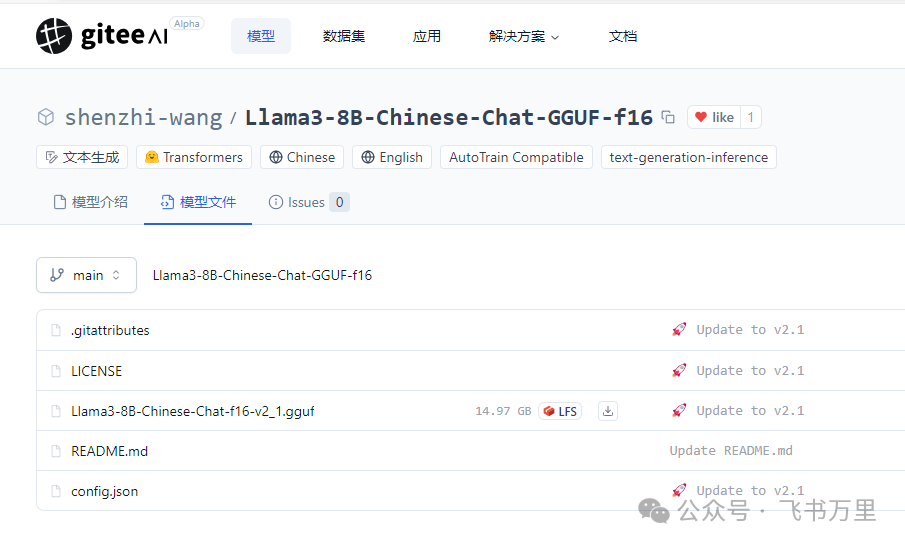Download the Llama3-8B-Chinese-Chat-f16-v2_1.gguf file
The image size is (905, 546).
(x=608, y=411)
